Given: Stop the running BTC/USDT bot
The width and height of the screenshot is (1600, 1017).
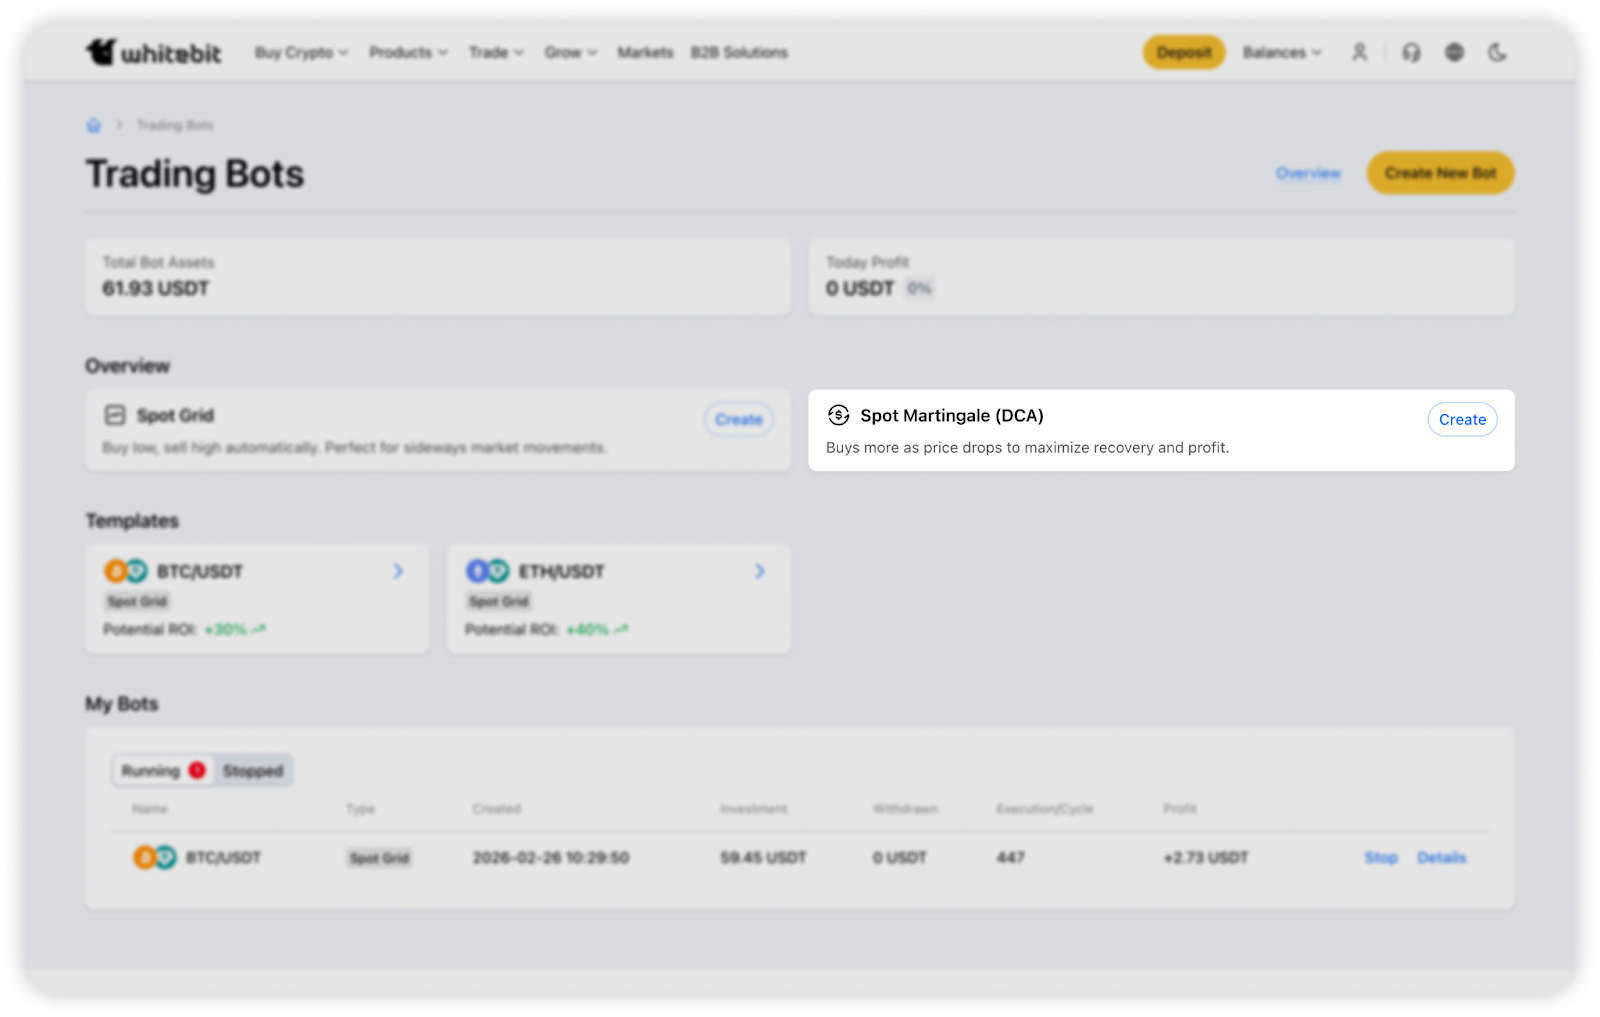Looking at the screenshot, I should (1381, 857).
